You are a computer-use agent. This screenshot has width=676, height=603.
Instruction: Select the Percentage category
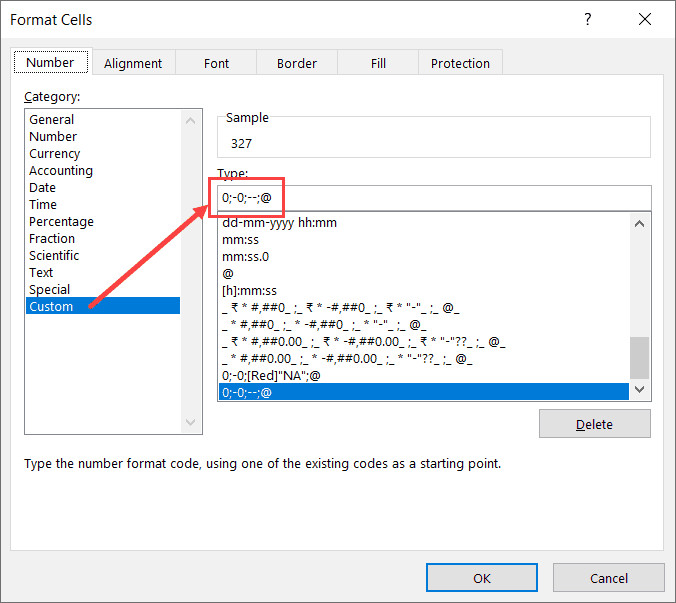(x=61, y=222)
